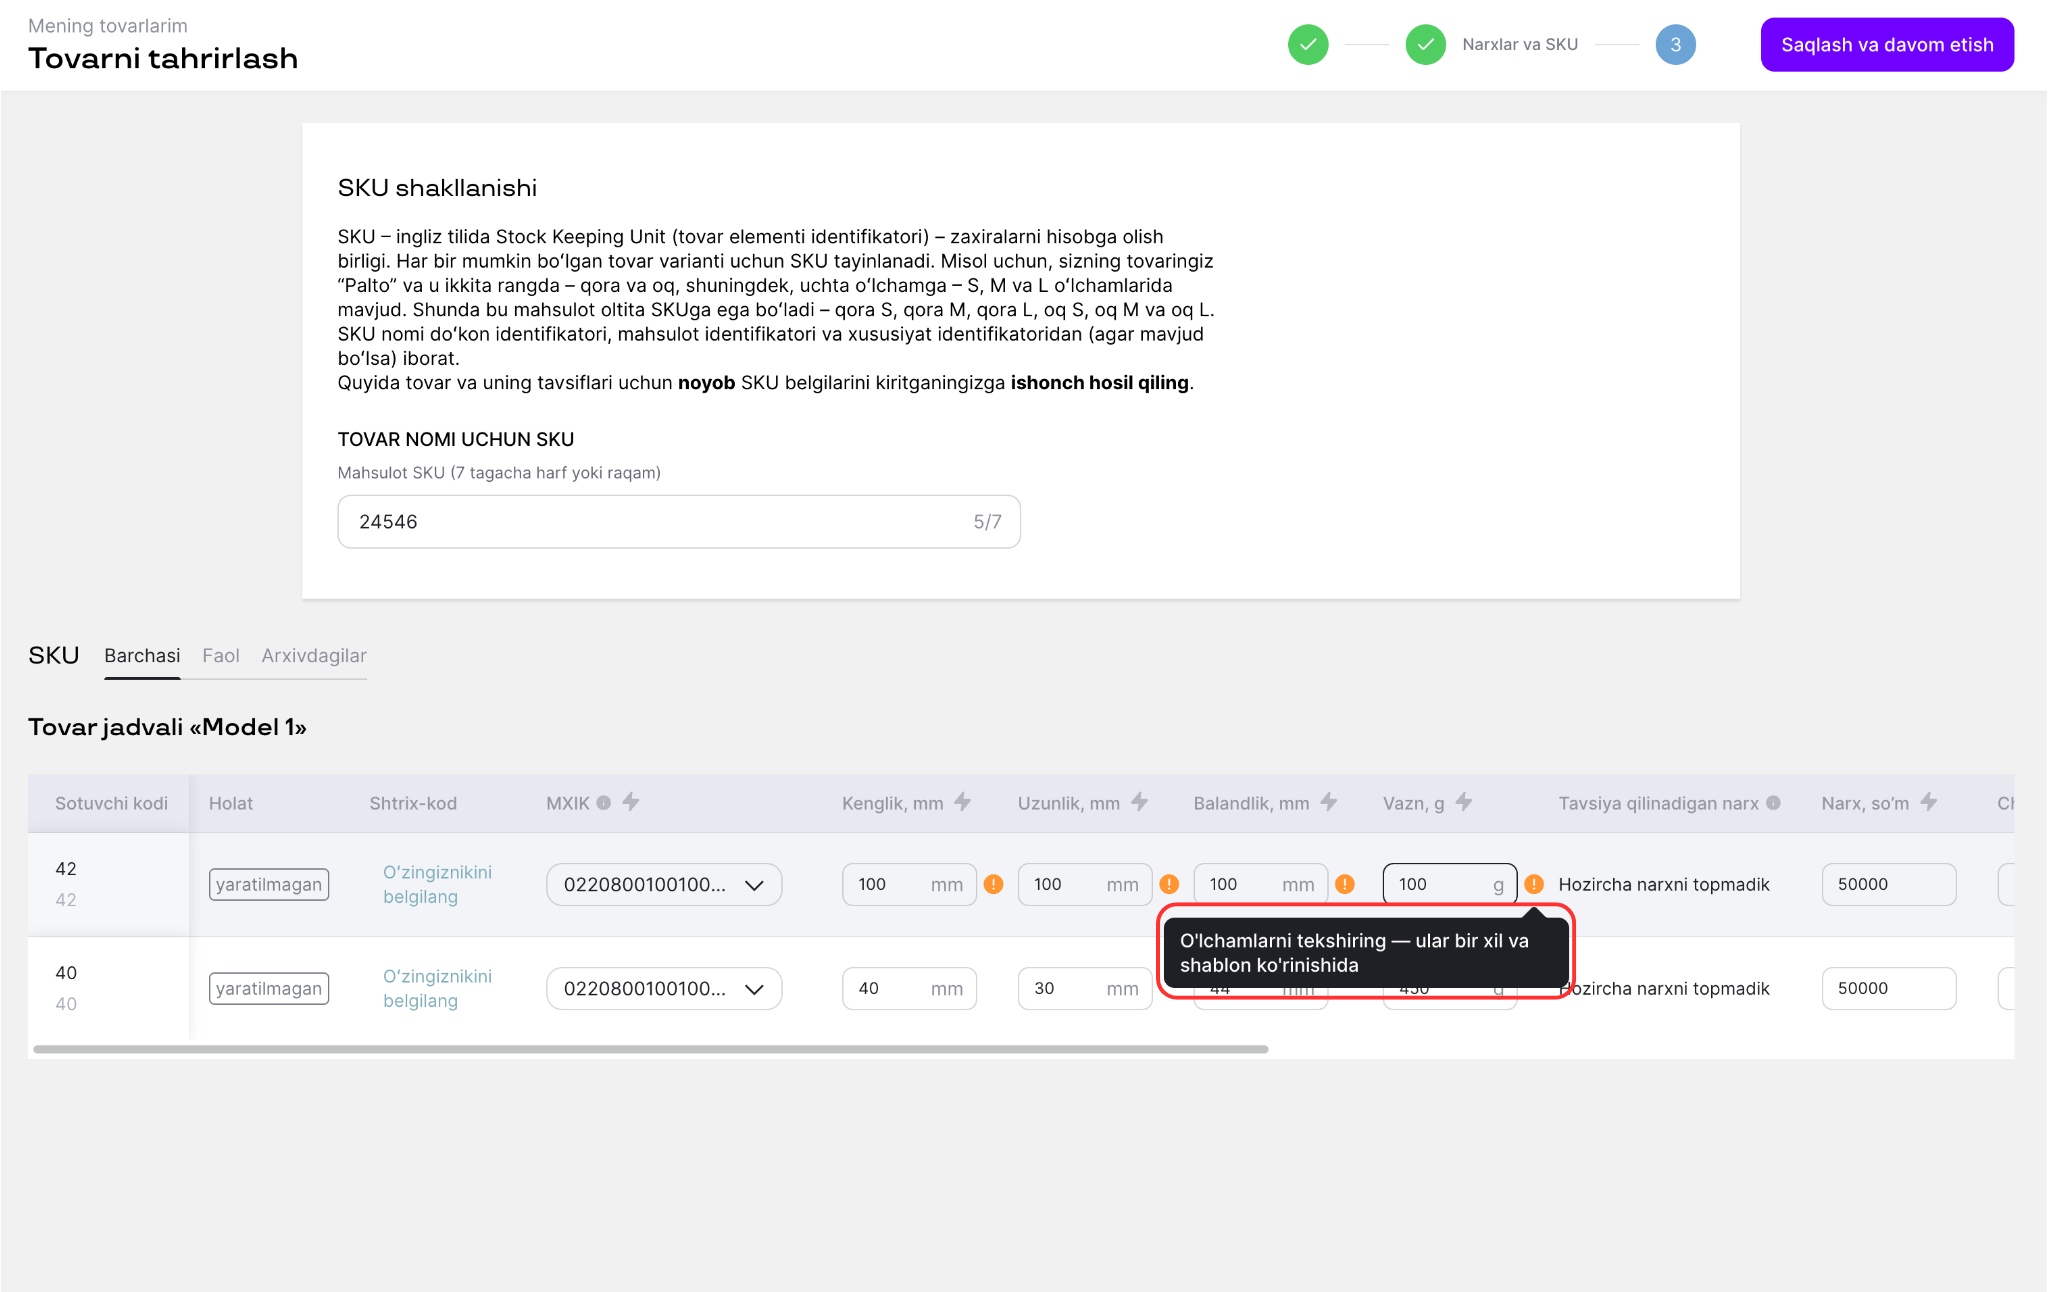Viewport: 2048px width, 1292px height.
Task: Click yaratilmagan status badge in row 40
Action: point(269,988)
